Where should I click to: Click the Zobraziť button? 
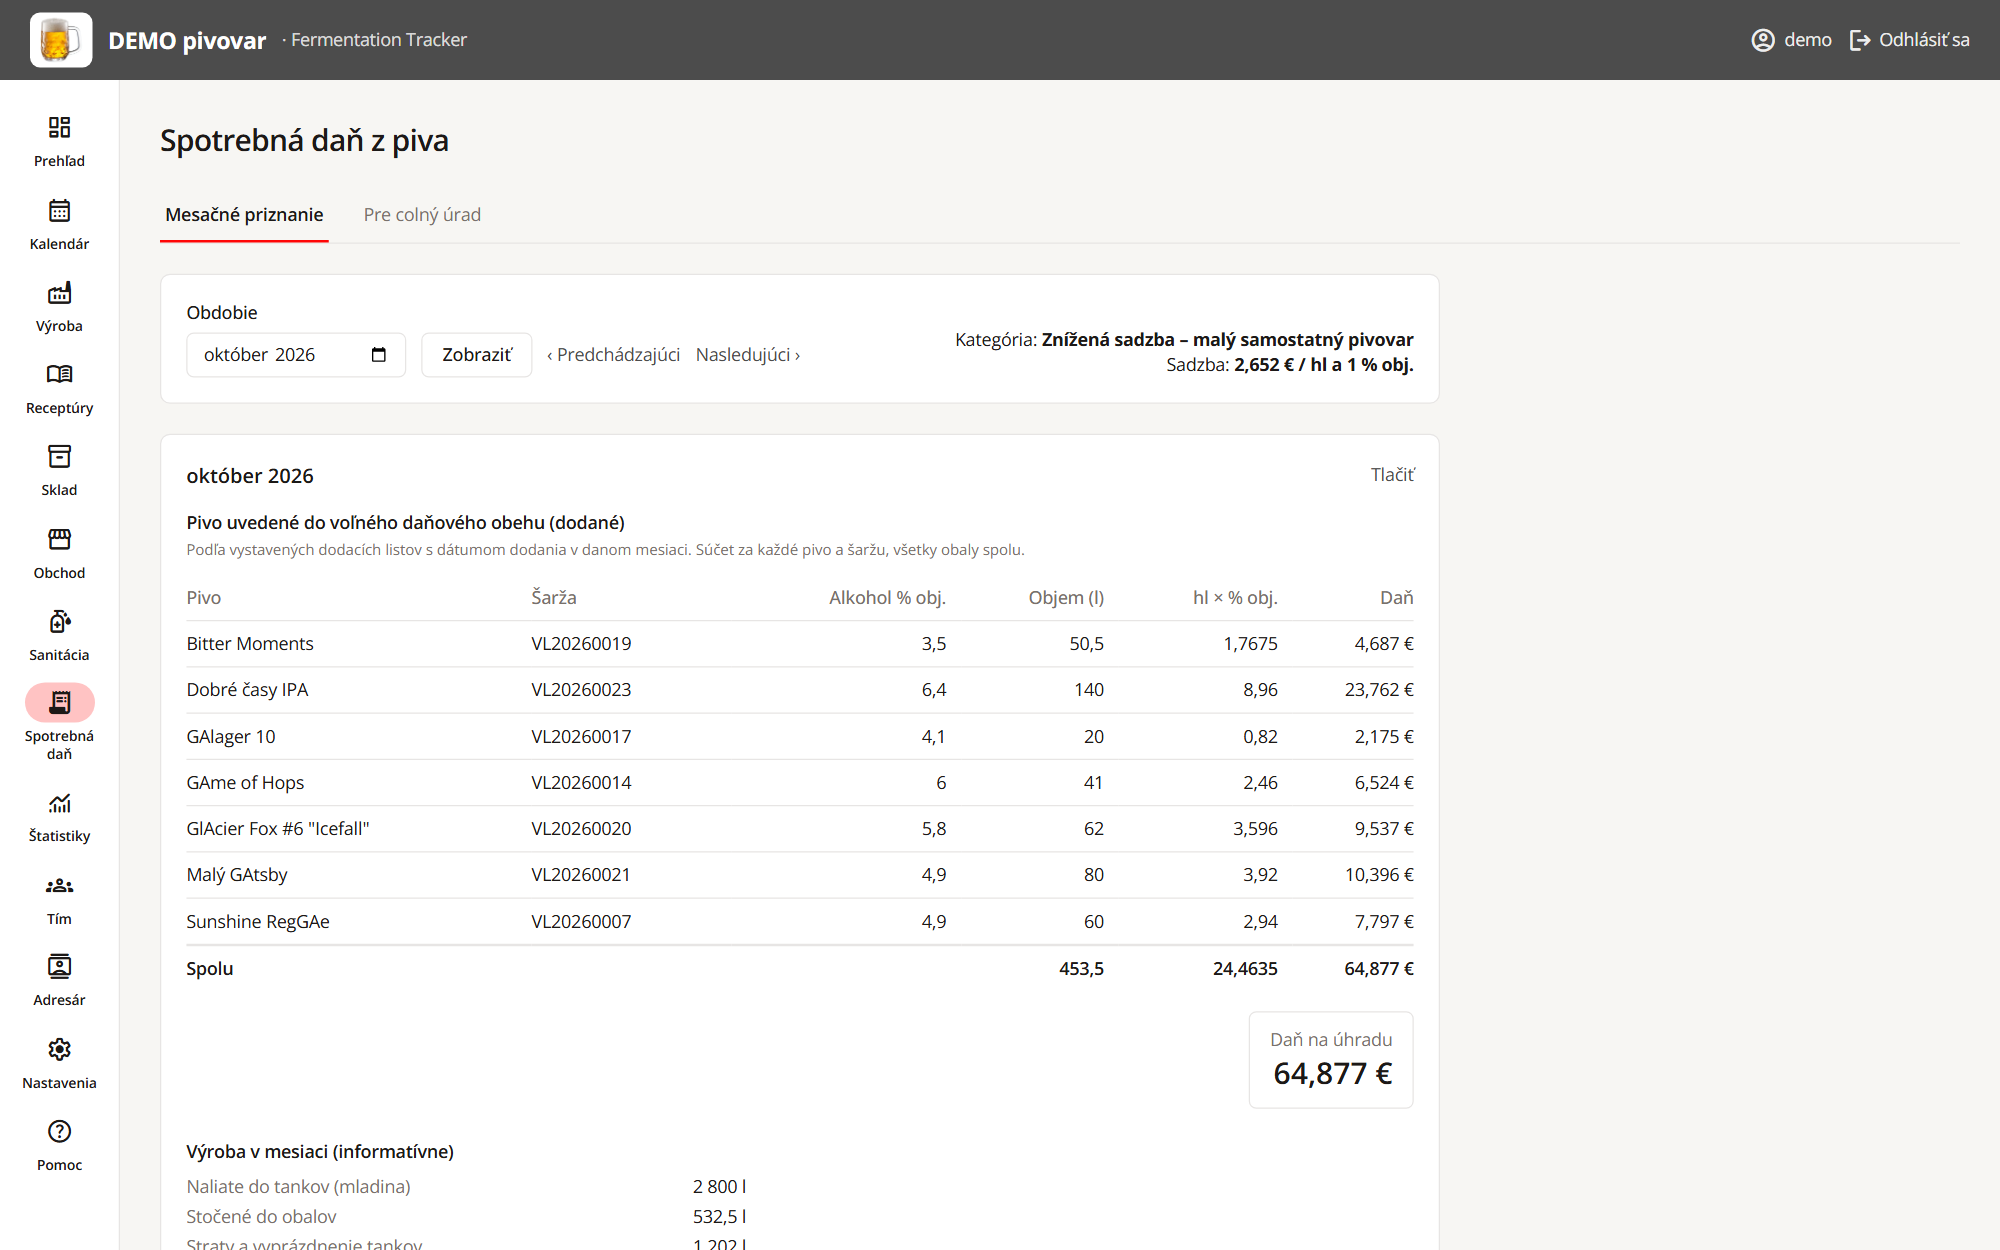477,355
